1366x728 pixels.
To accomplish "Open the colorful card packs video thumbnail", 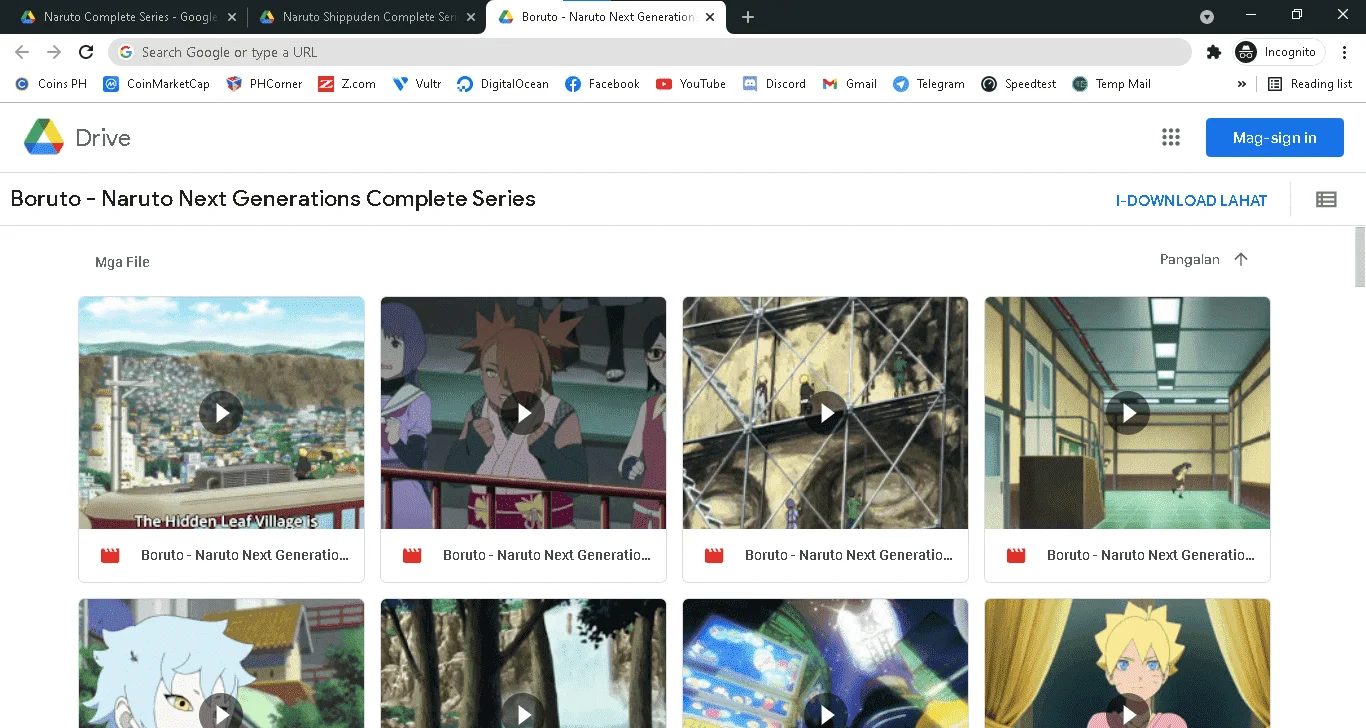I will (825, 663).
